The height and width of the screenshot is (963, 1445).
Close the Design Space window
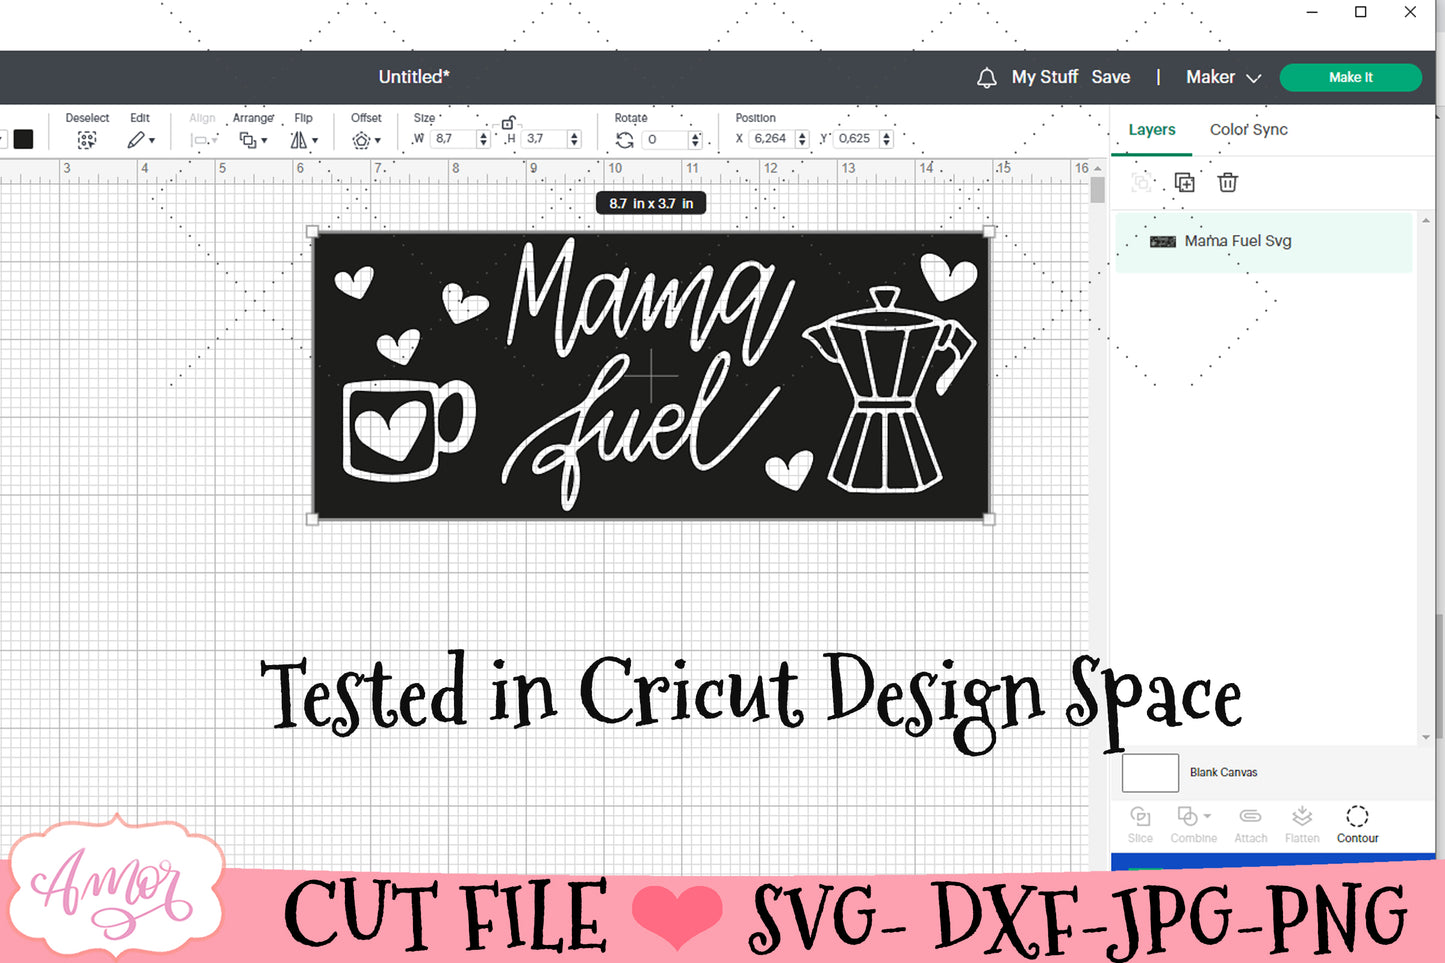pos(1410,12)
